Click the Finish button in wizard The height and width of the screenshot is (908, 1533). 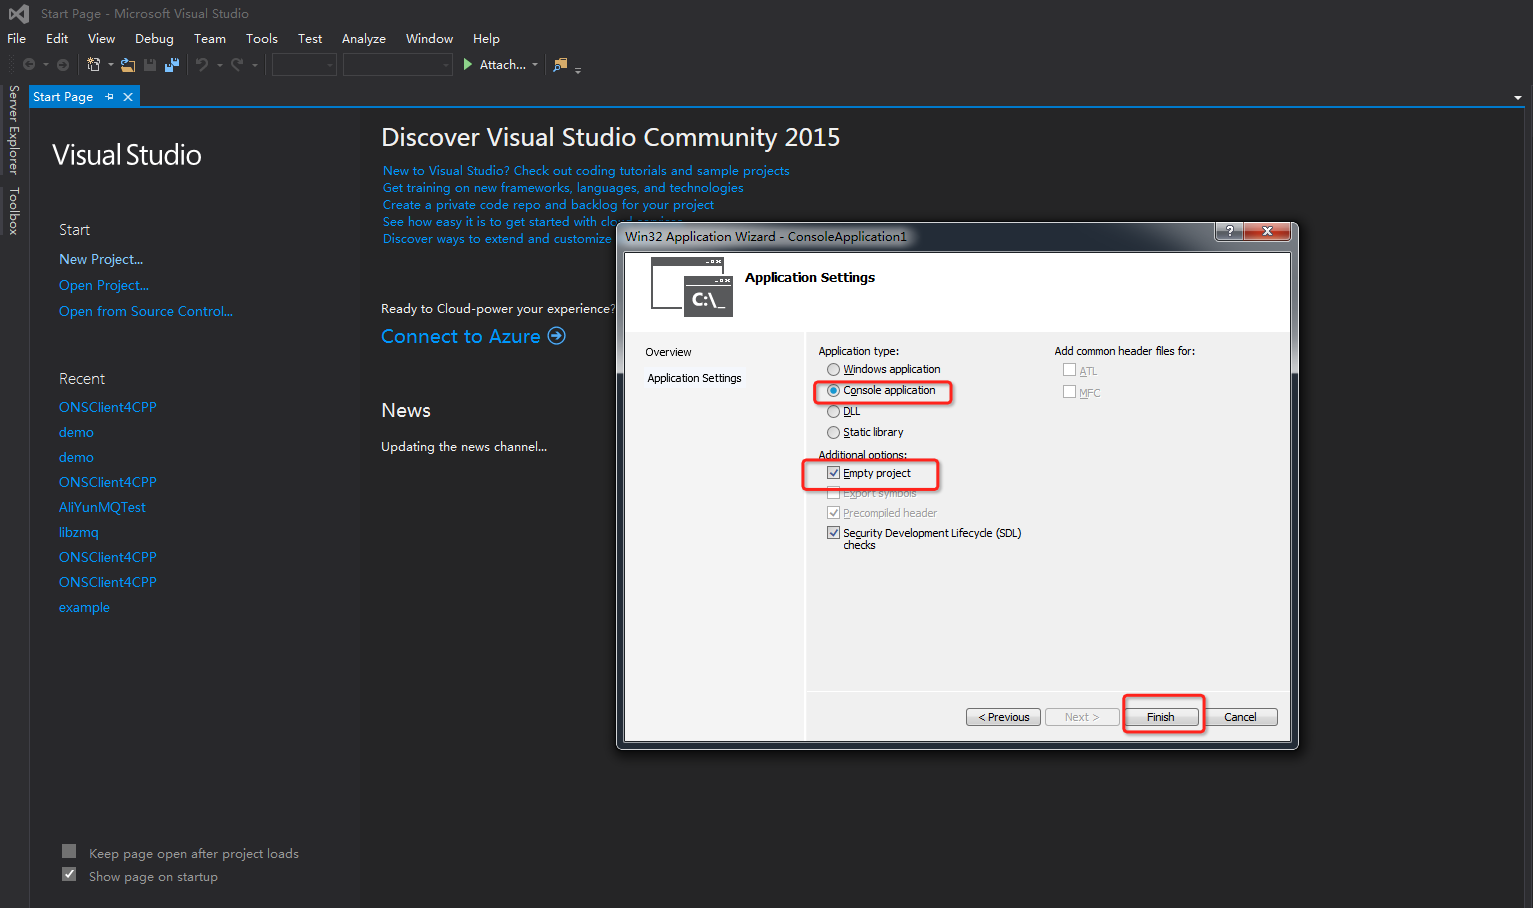[x=1161, y=717]
